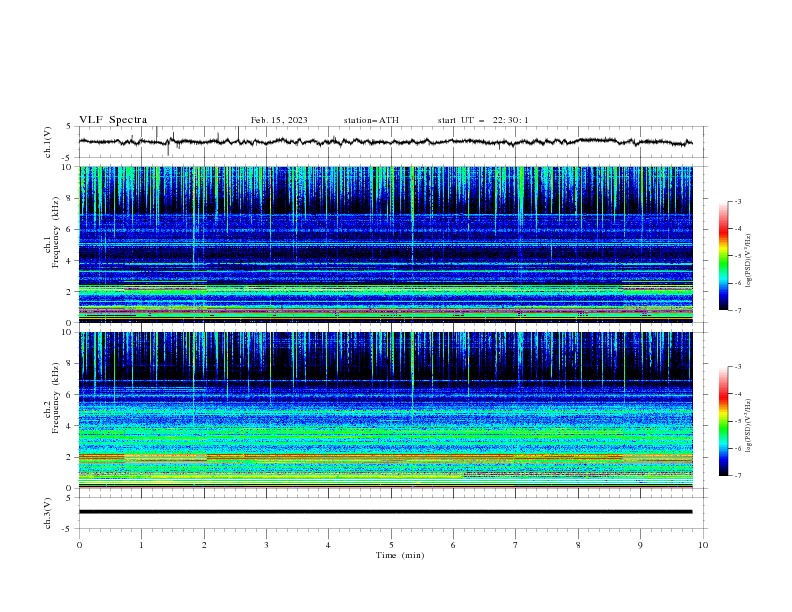792x612 pixels.
Task: Click the "VLF Spectra" title text
Action: click(x=113, y=120)
